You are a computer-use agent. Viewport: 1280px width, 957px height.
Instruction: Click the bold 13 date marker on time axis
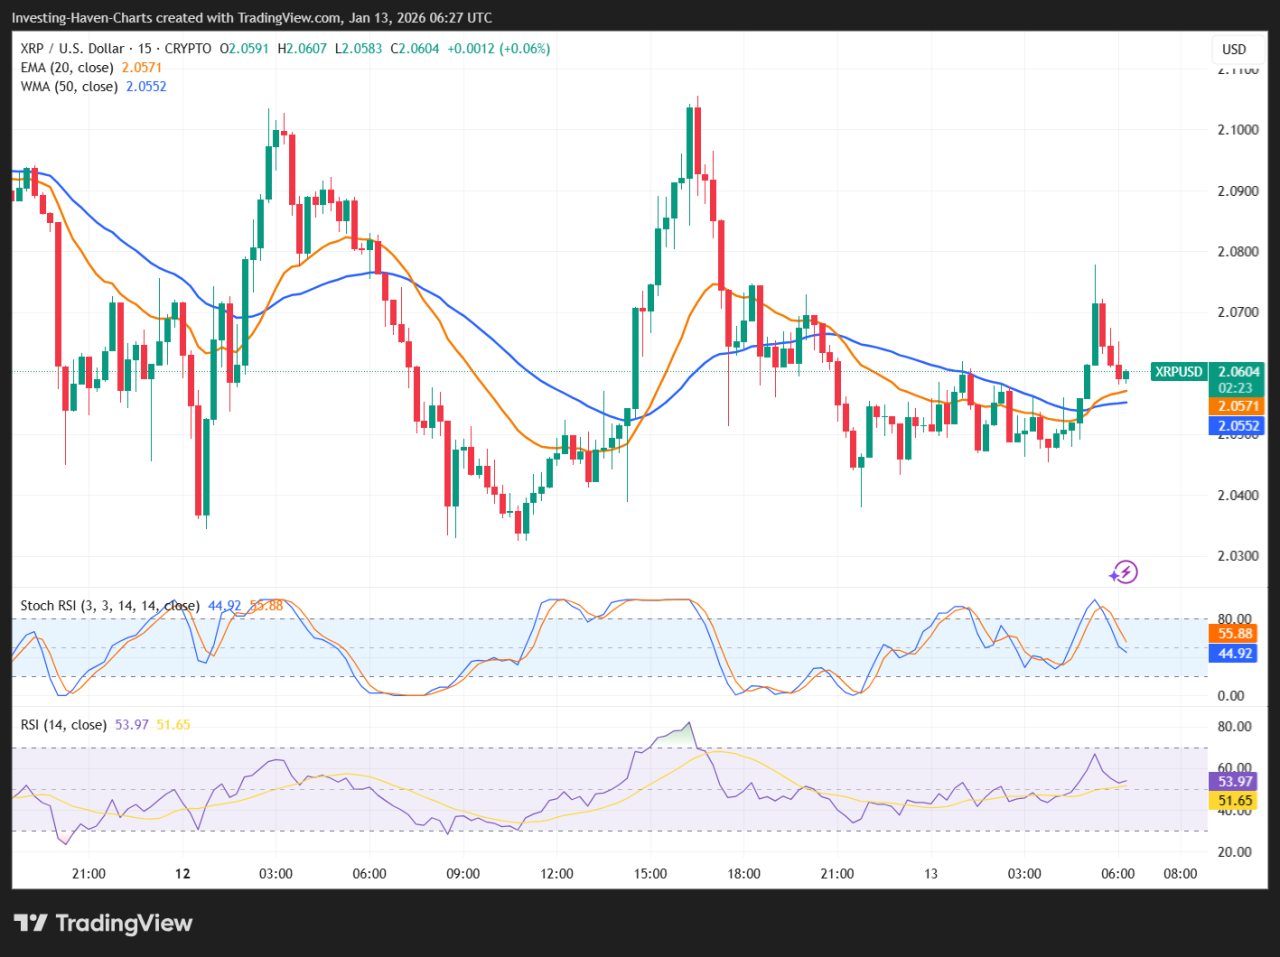[x=931, y=873]
